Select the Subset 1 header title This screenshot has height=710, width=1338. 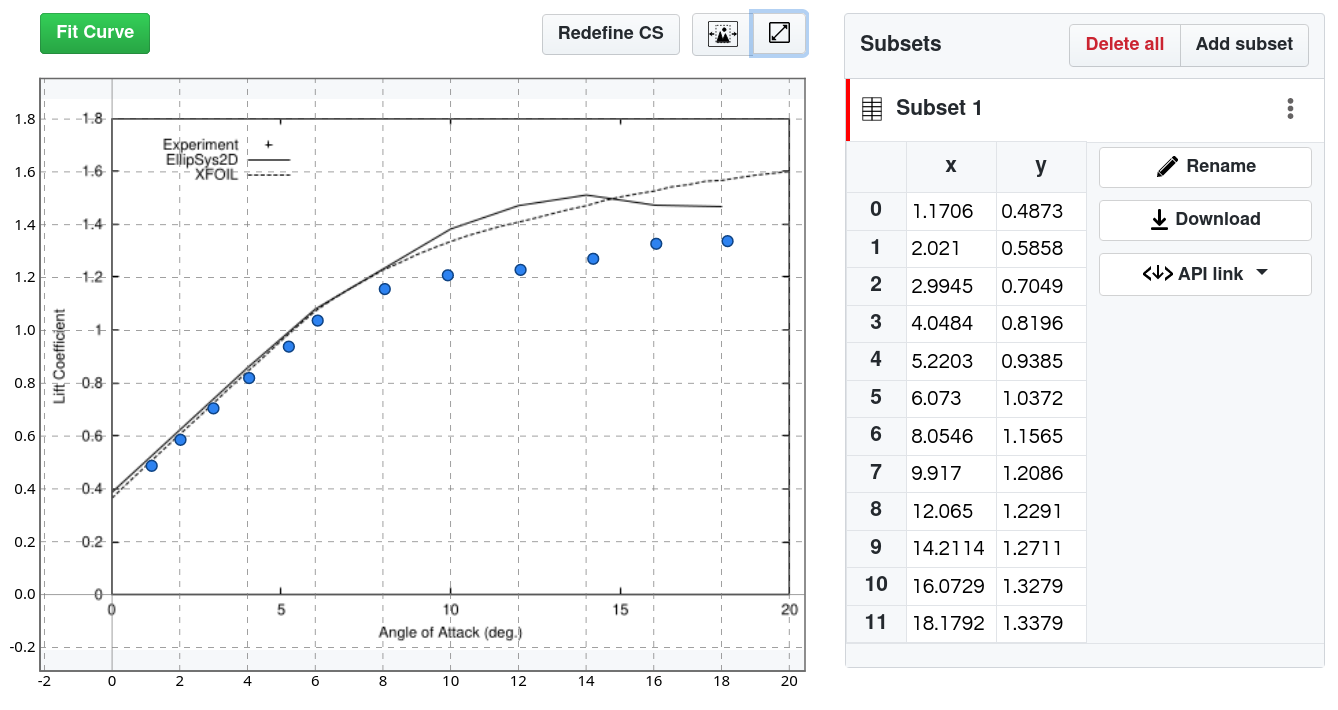939,108
